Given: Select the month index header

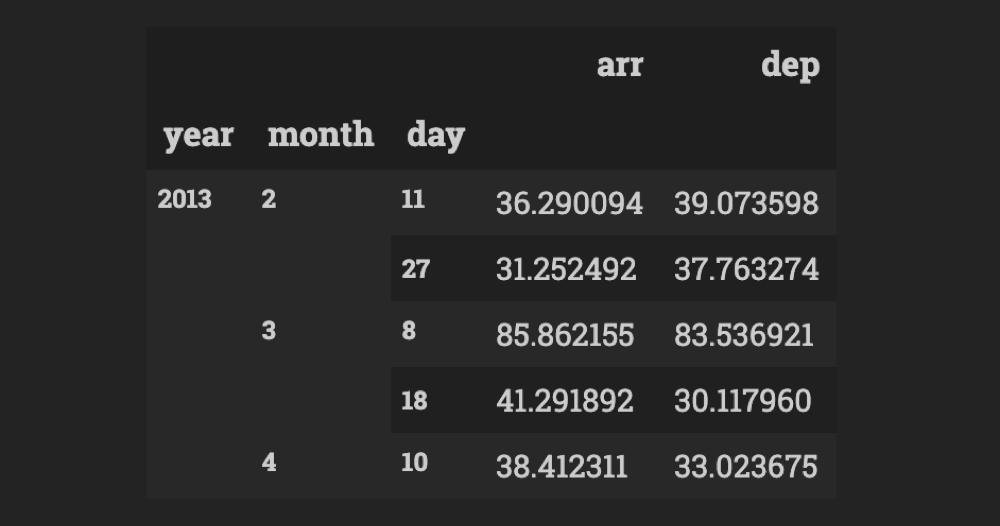Looking at the screenshot, I should [x=321, y=134].
